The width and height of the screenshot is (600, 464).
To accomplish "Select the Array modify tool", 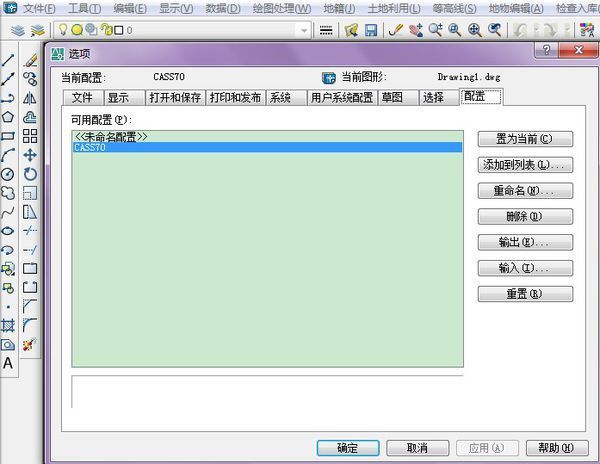I will pyautogui.click(x=30, y=136).
